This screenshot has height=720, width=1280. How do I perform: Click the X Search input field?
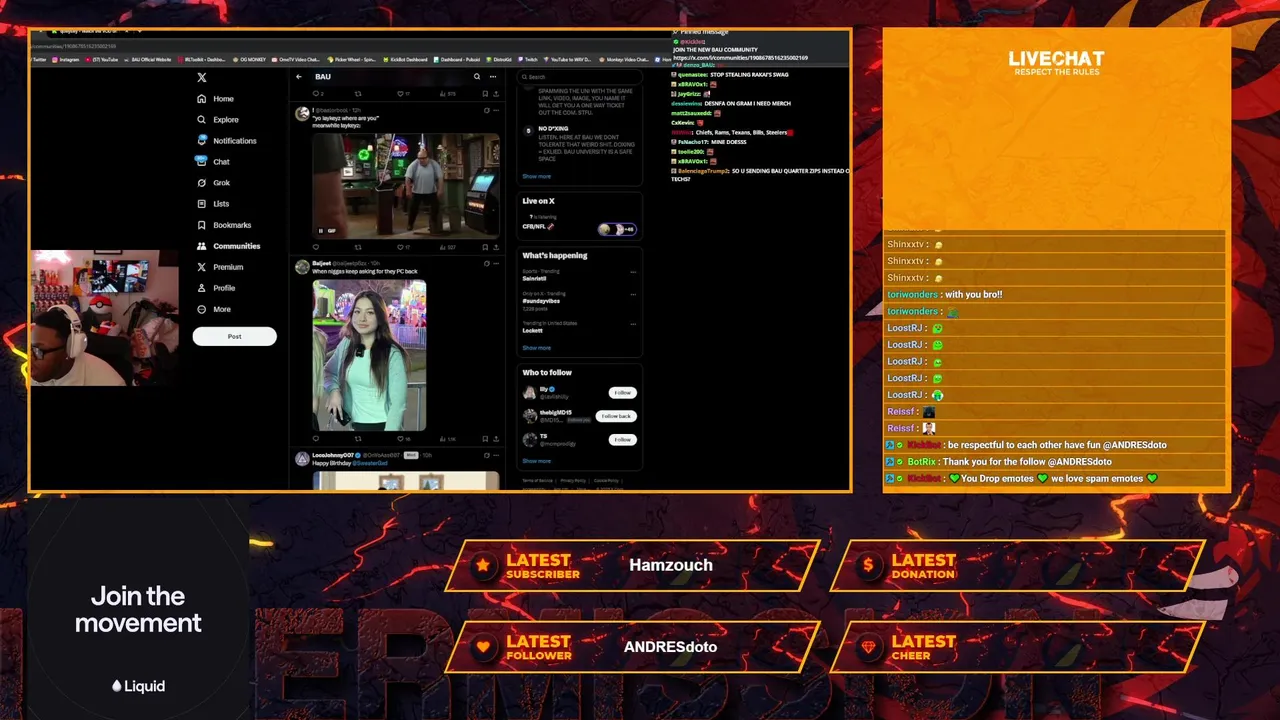pyautogui.click(x=579, y=77)
